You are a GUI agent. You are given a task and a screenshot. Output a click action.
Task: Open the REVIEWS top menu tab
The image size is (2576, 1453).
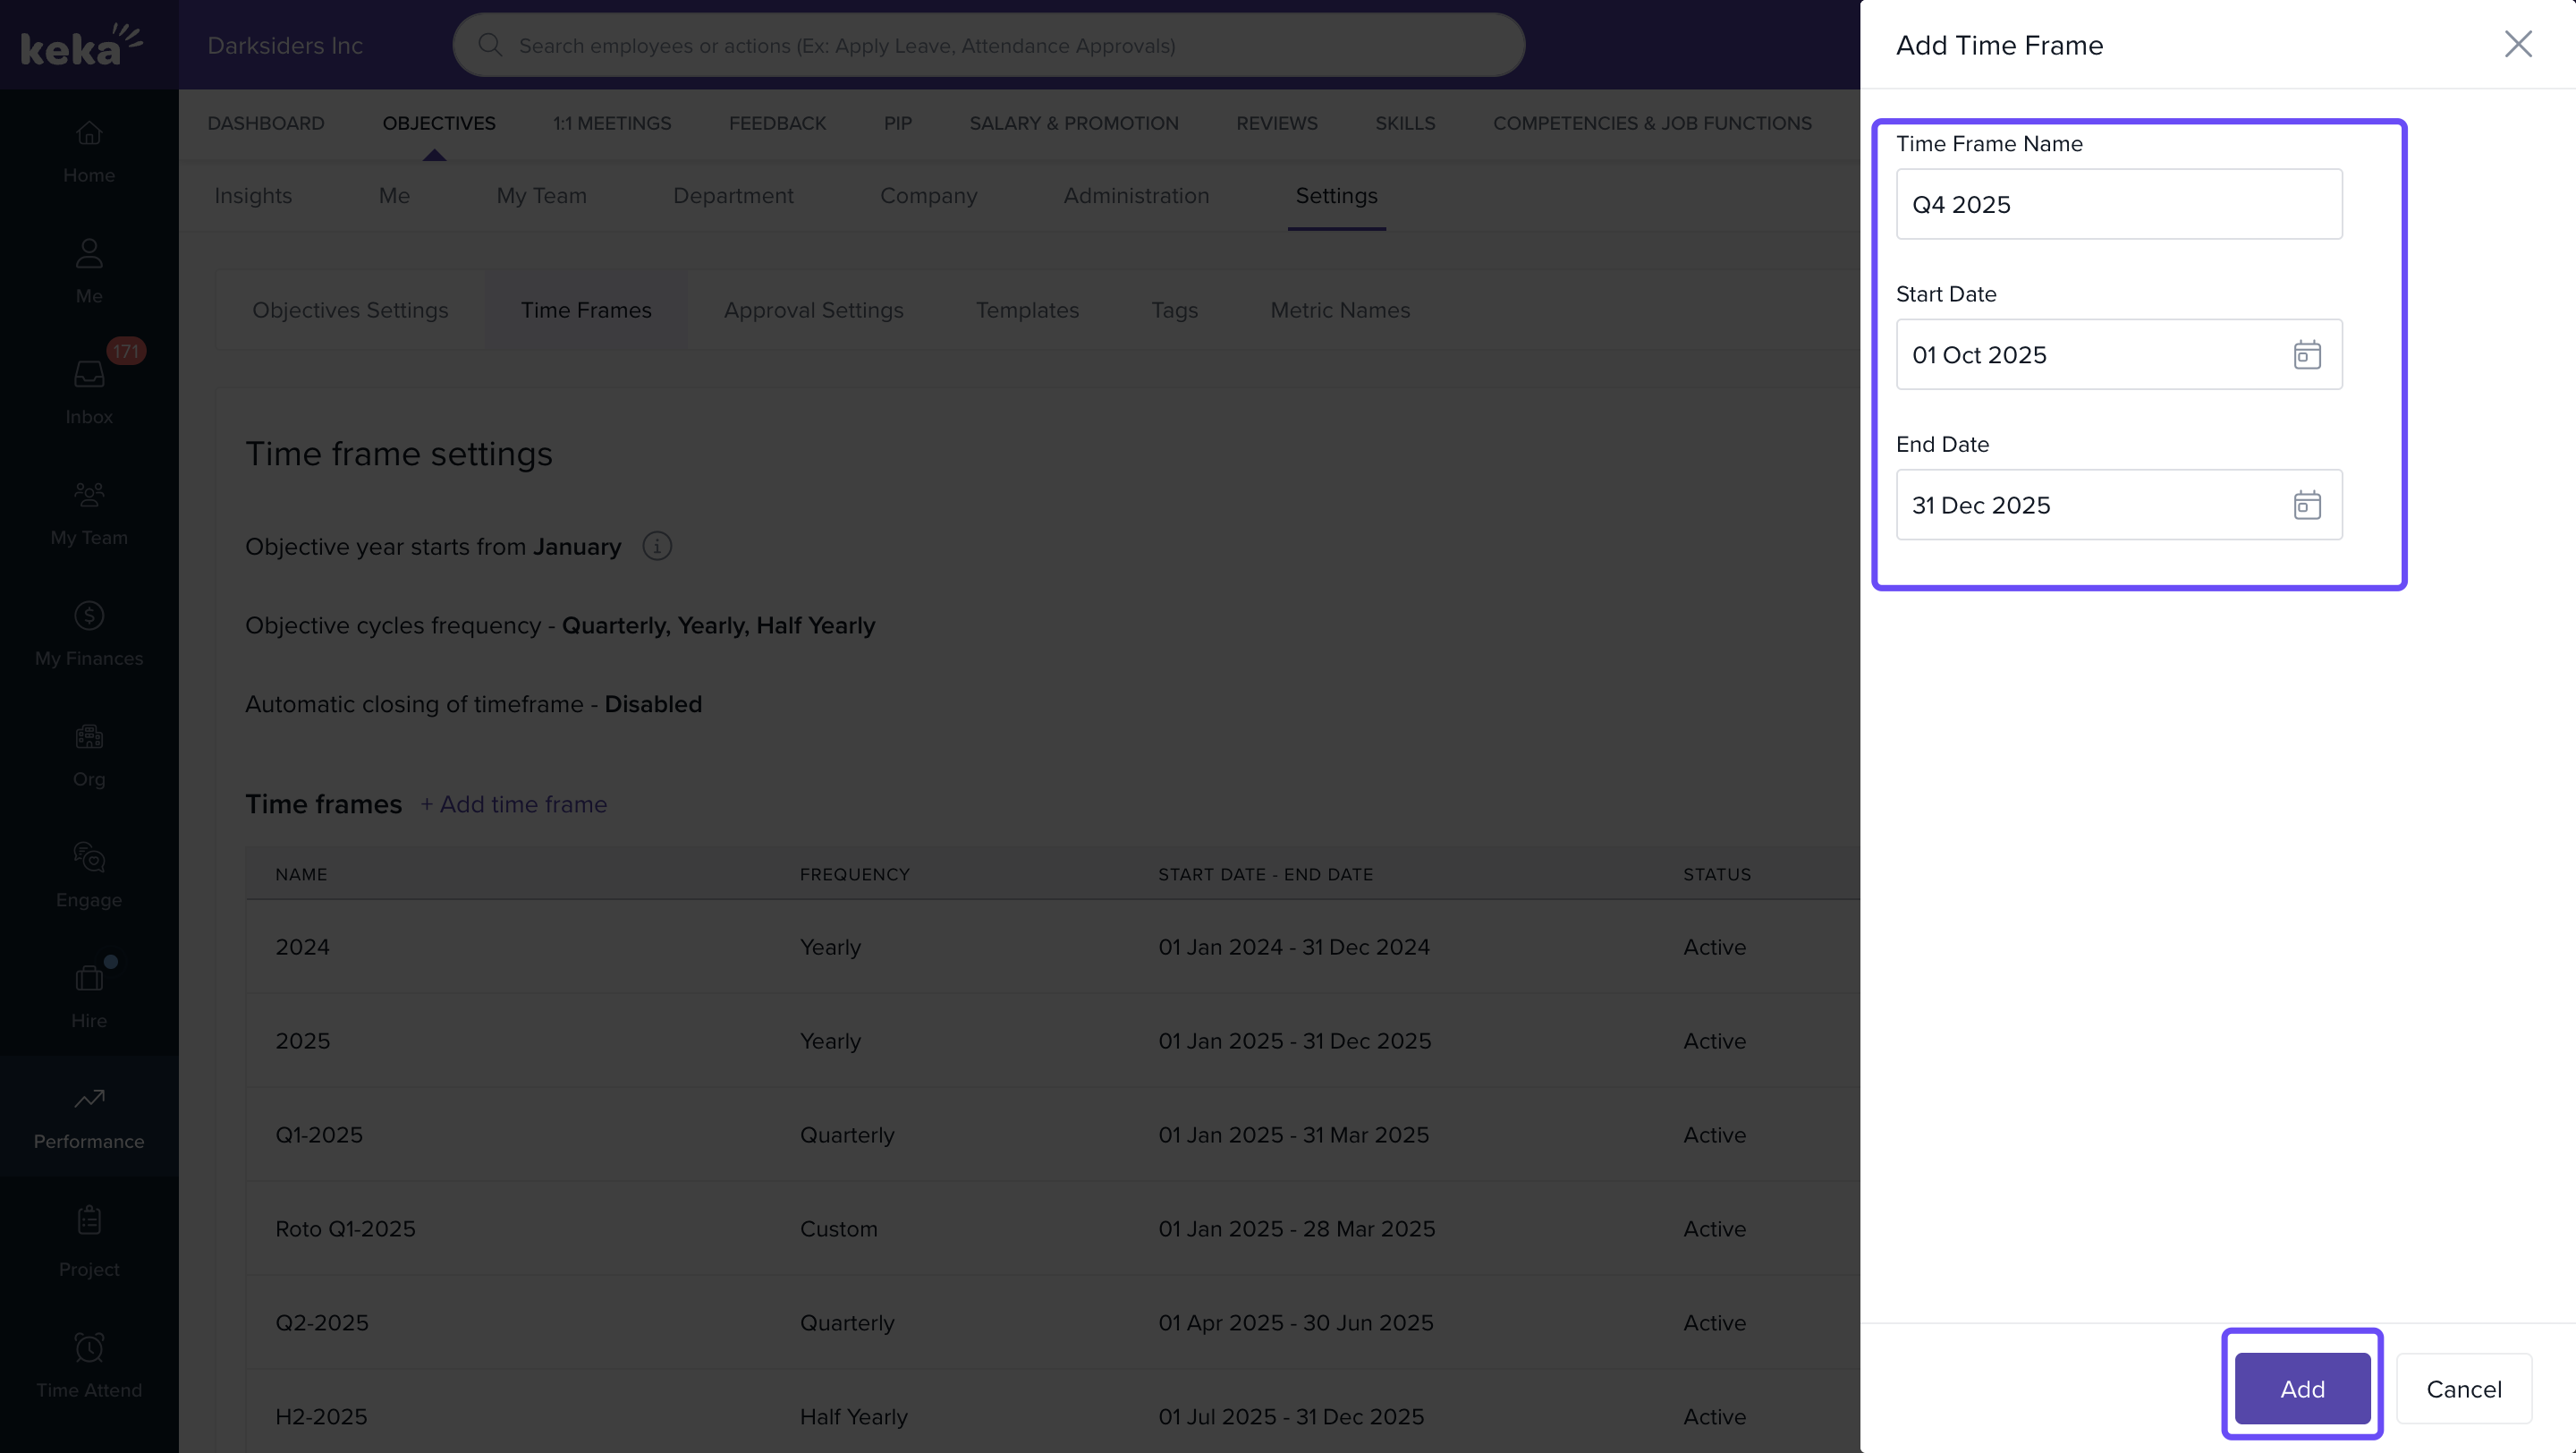coord(1276,123)
